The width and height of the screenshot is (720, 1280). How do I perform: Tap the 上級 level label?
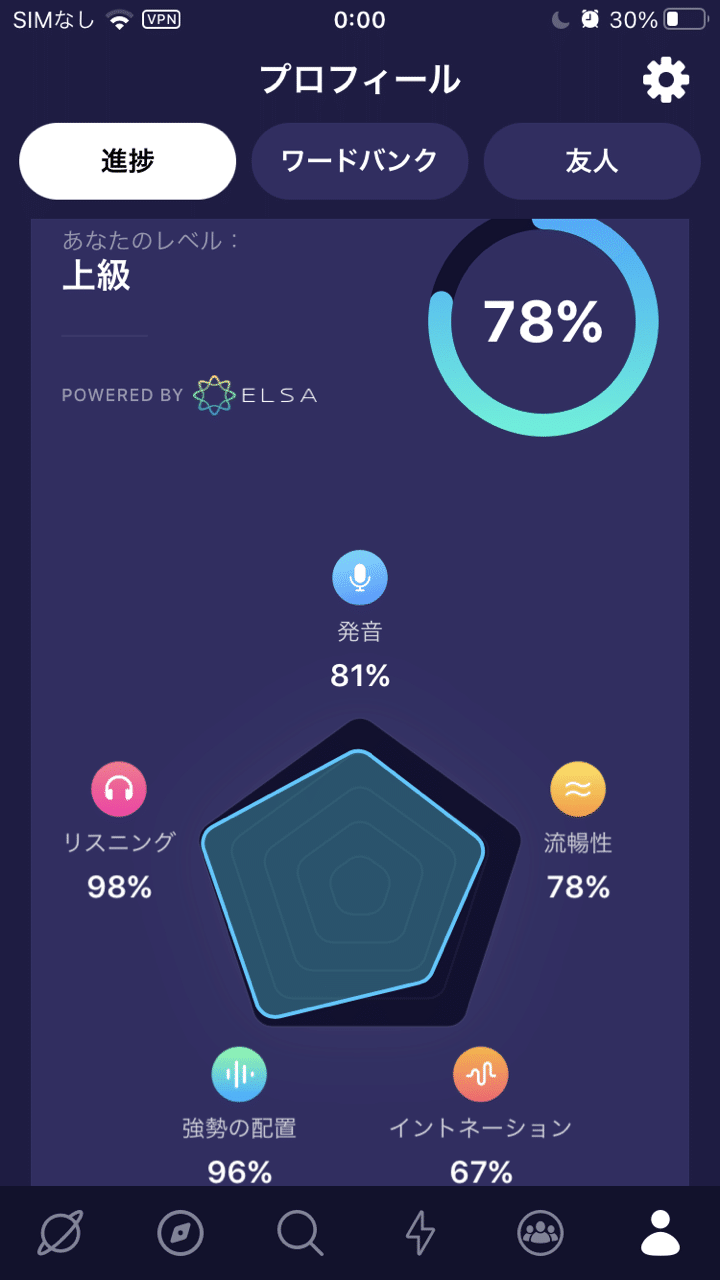96,276
